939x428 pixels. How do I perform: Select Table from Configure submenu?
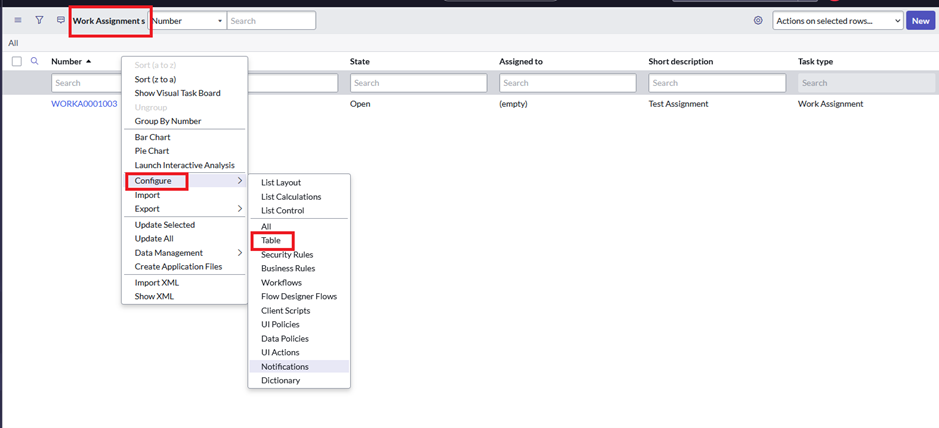[x=271, y=241]
